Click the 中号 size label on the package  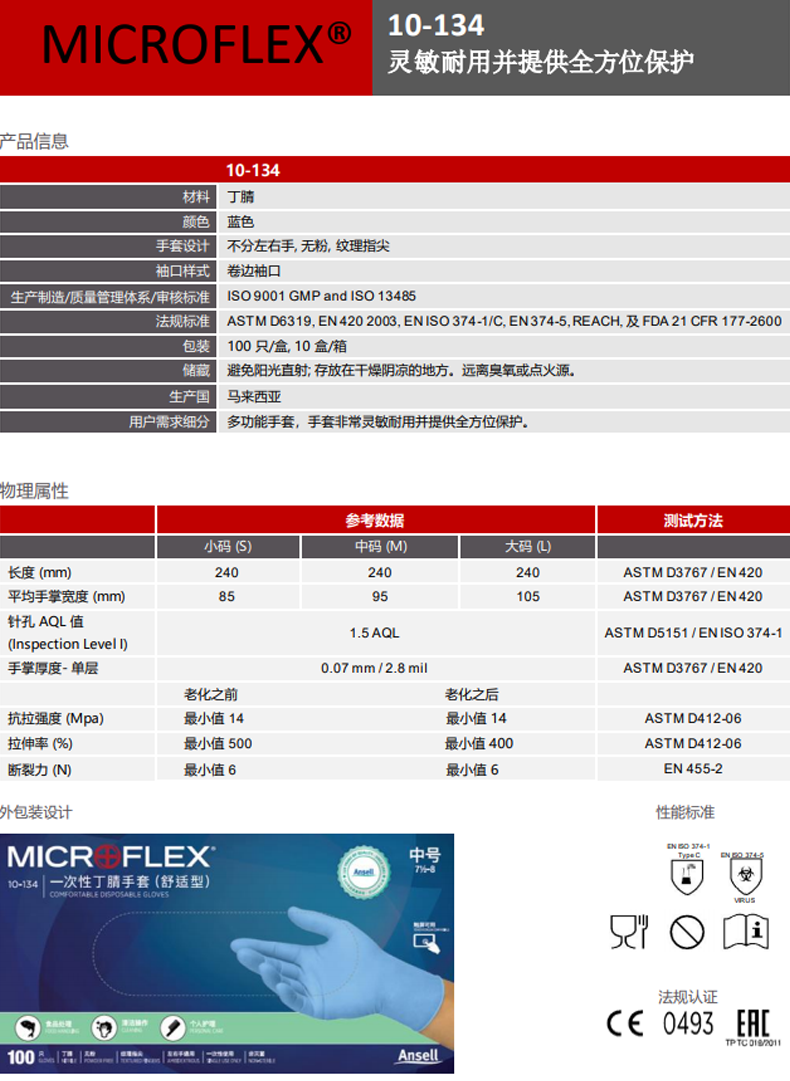click(425, 856)
